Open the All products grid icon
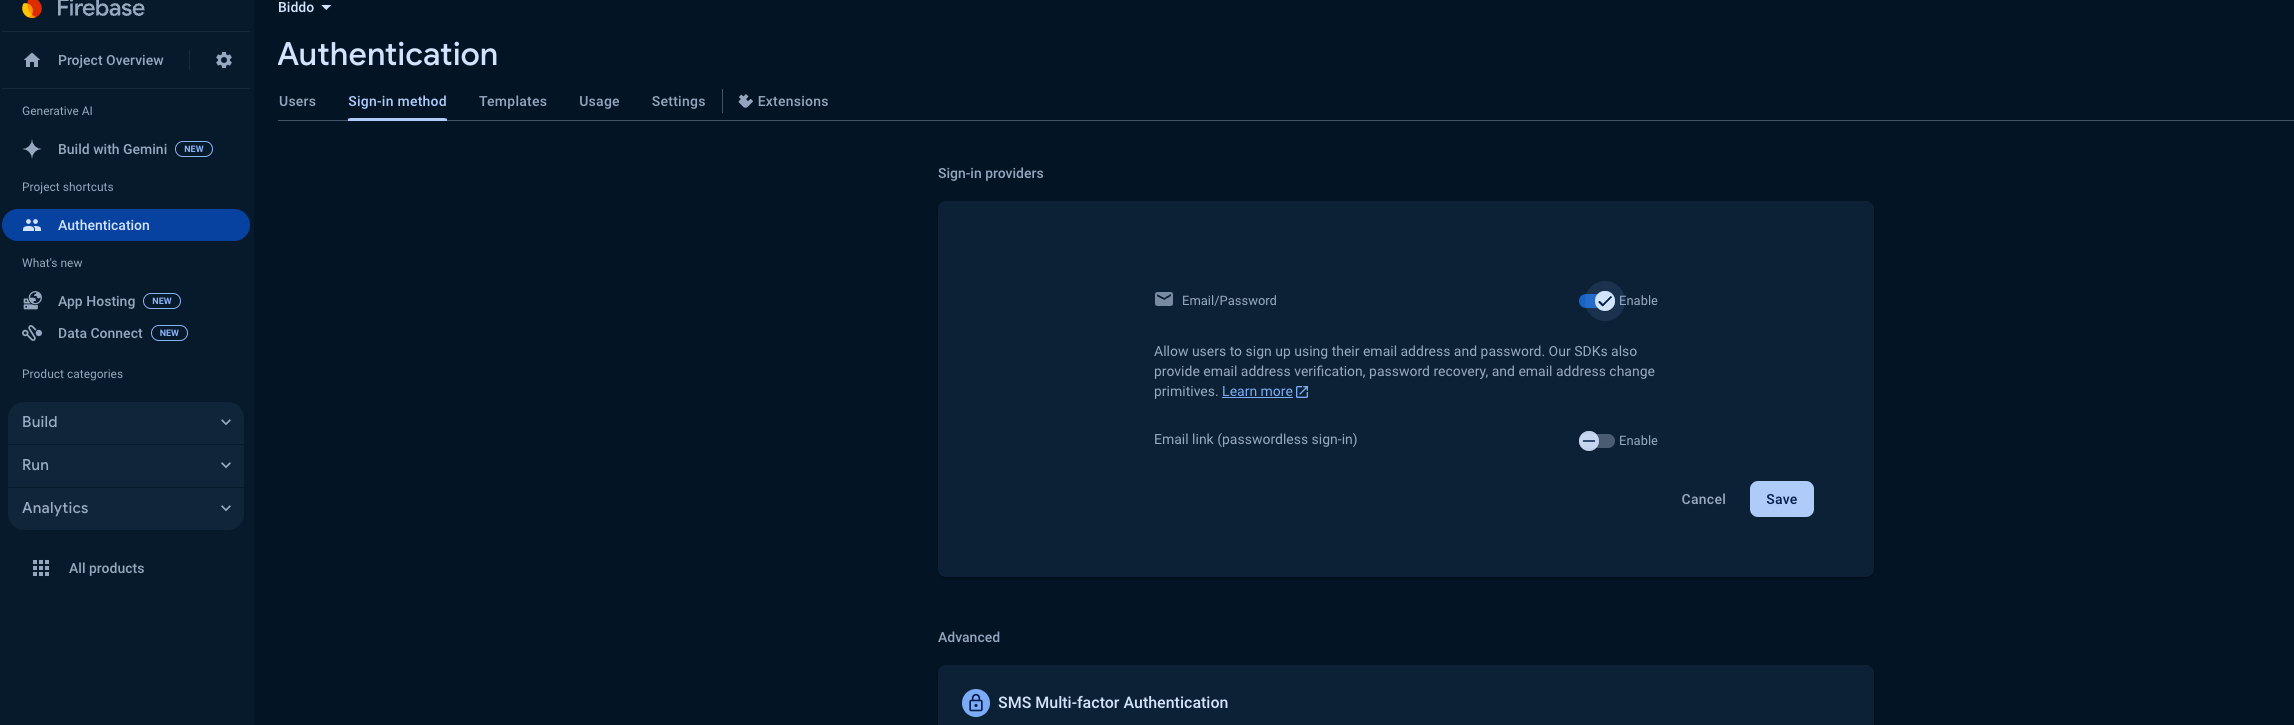 point(41,568)
